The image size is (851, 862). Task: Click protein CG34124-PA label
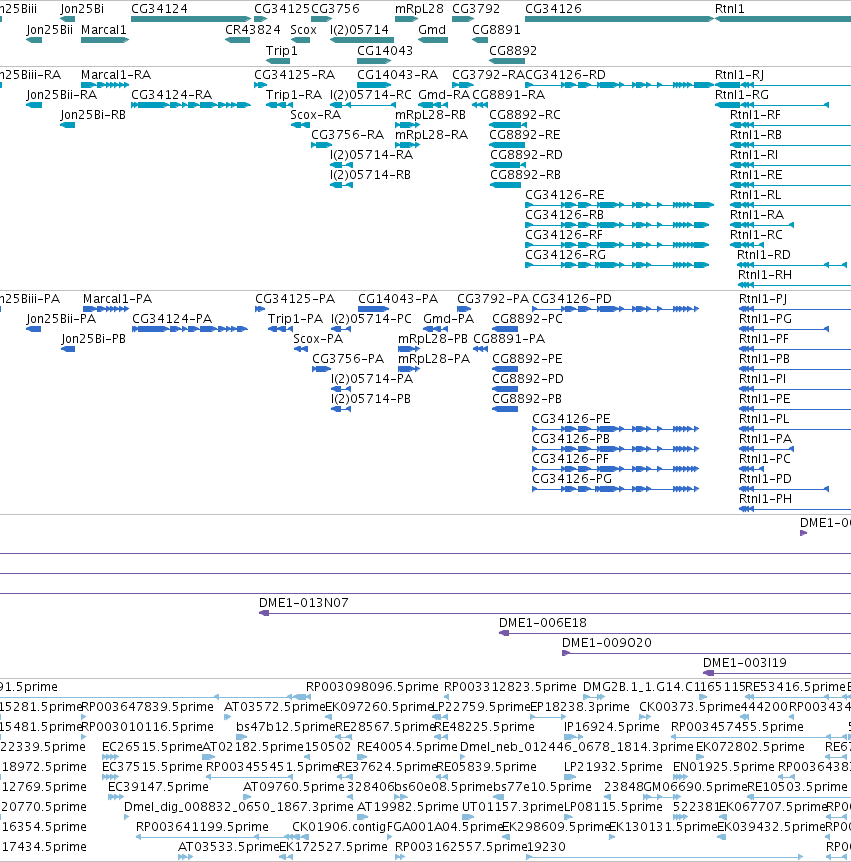[x=172, y=319]
